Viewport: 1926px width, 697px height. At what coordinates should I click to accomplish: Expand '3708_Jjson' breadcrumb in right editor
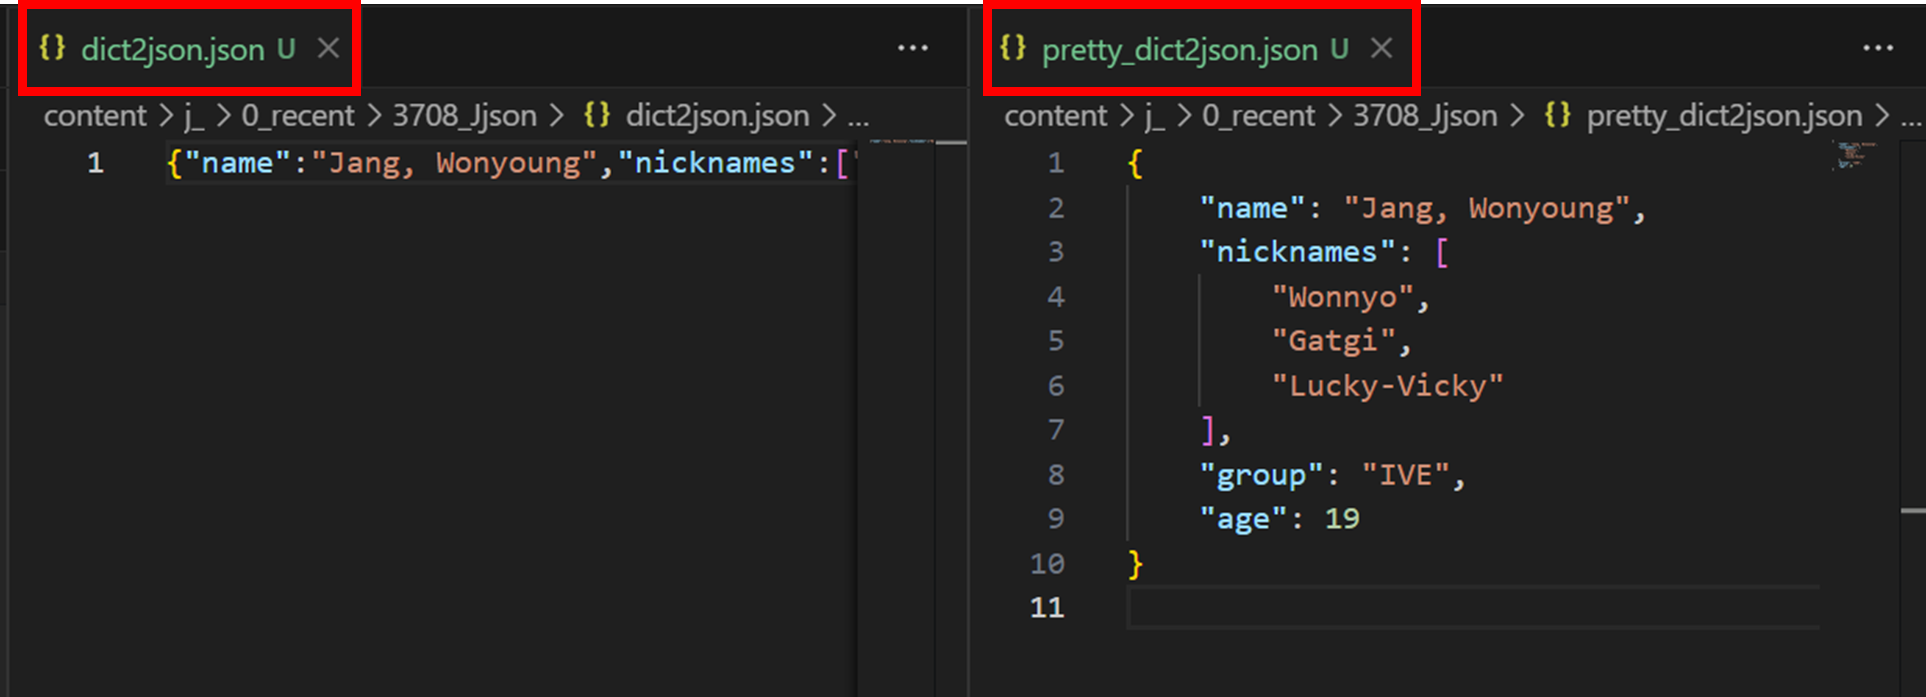coord(1424,116)
